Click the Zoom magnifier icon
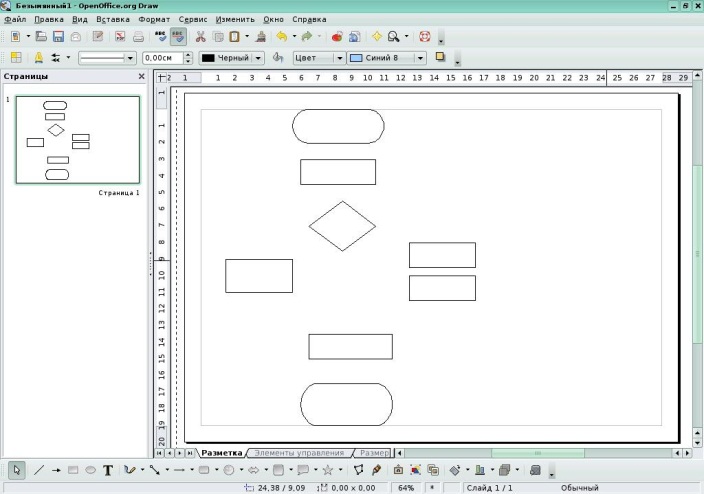 pyautogui.click(x=394, y=37)
